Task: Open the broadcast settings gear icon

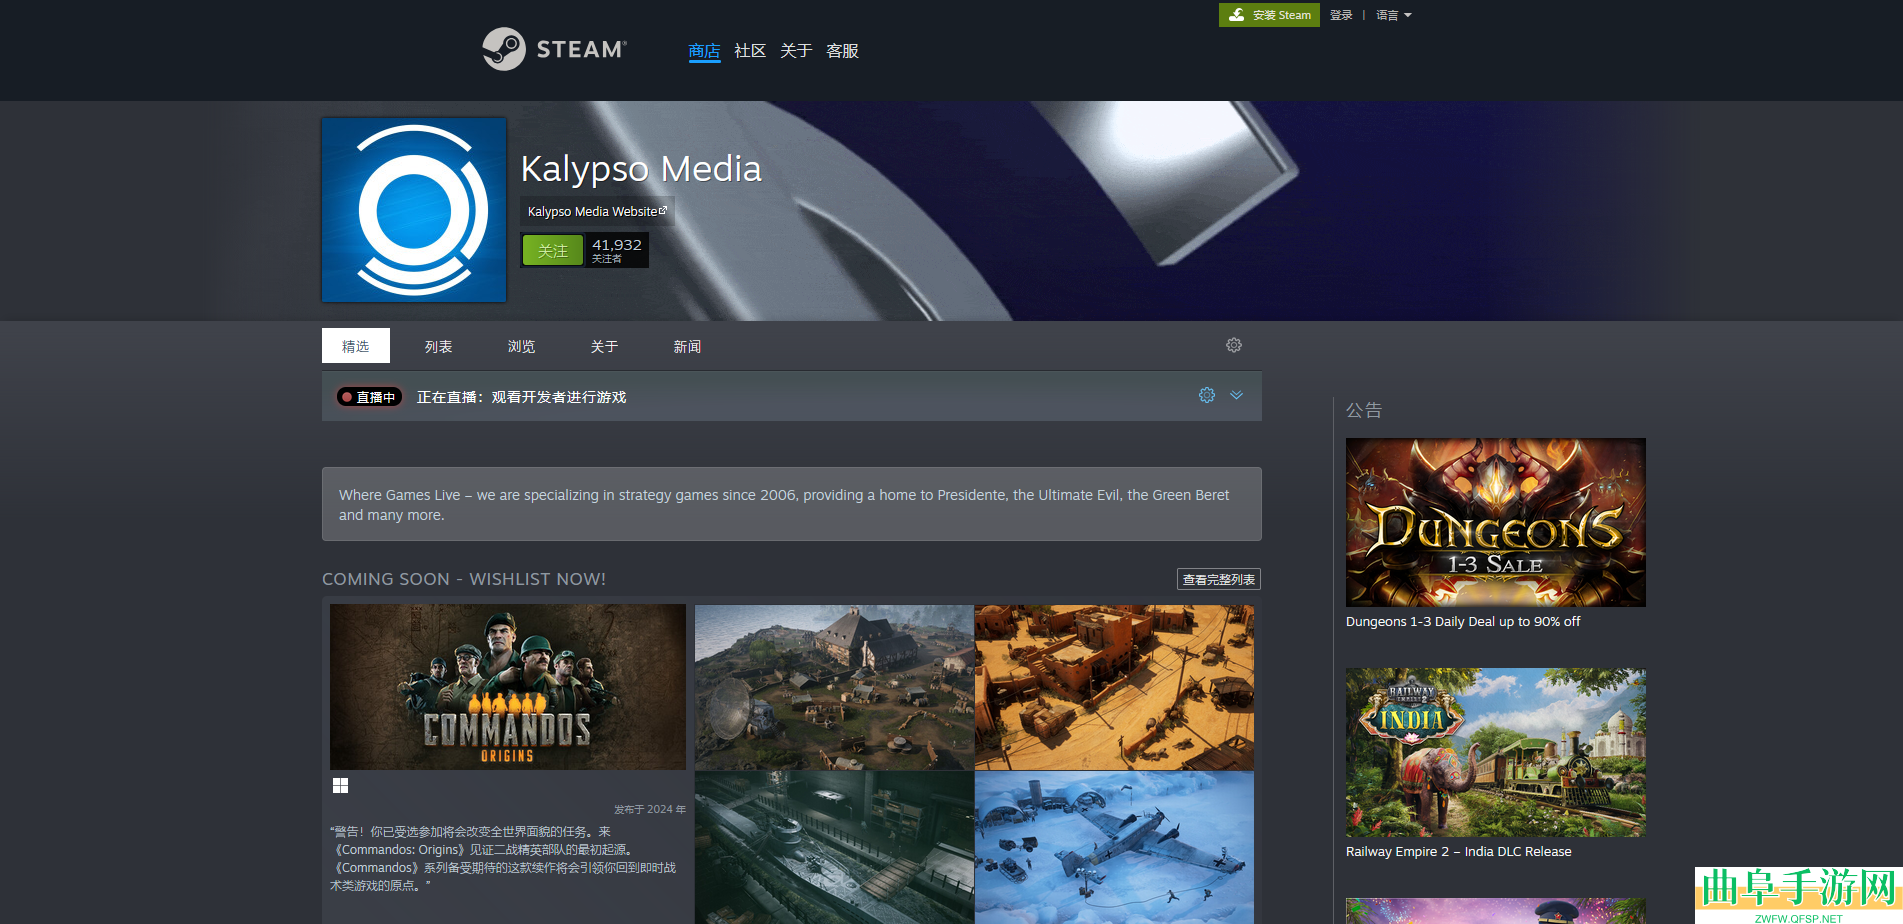Action: (1207, 395)
